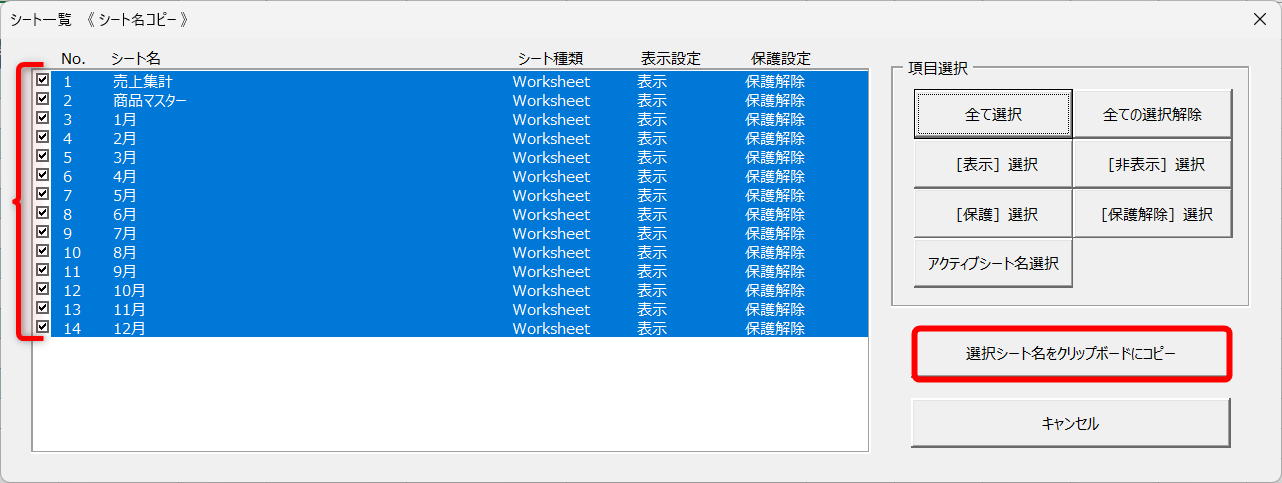Click sheet name 9月 in the list

(125, 271)
